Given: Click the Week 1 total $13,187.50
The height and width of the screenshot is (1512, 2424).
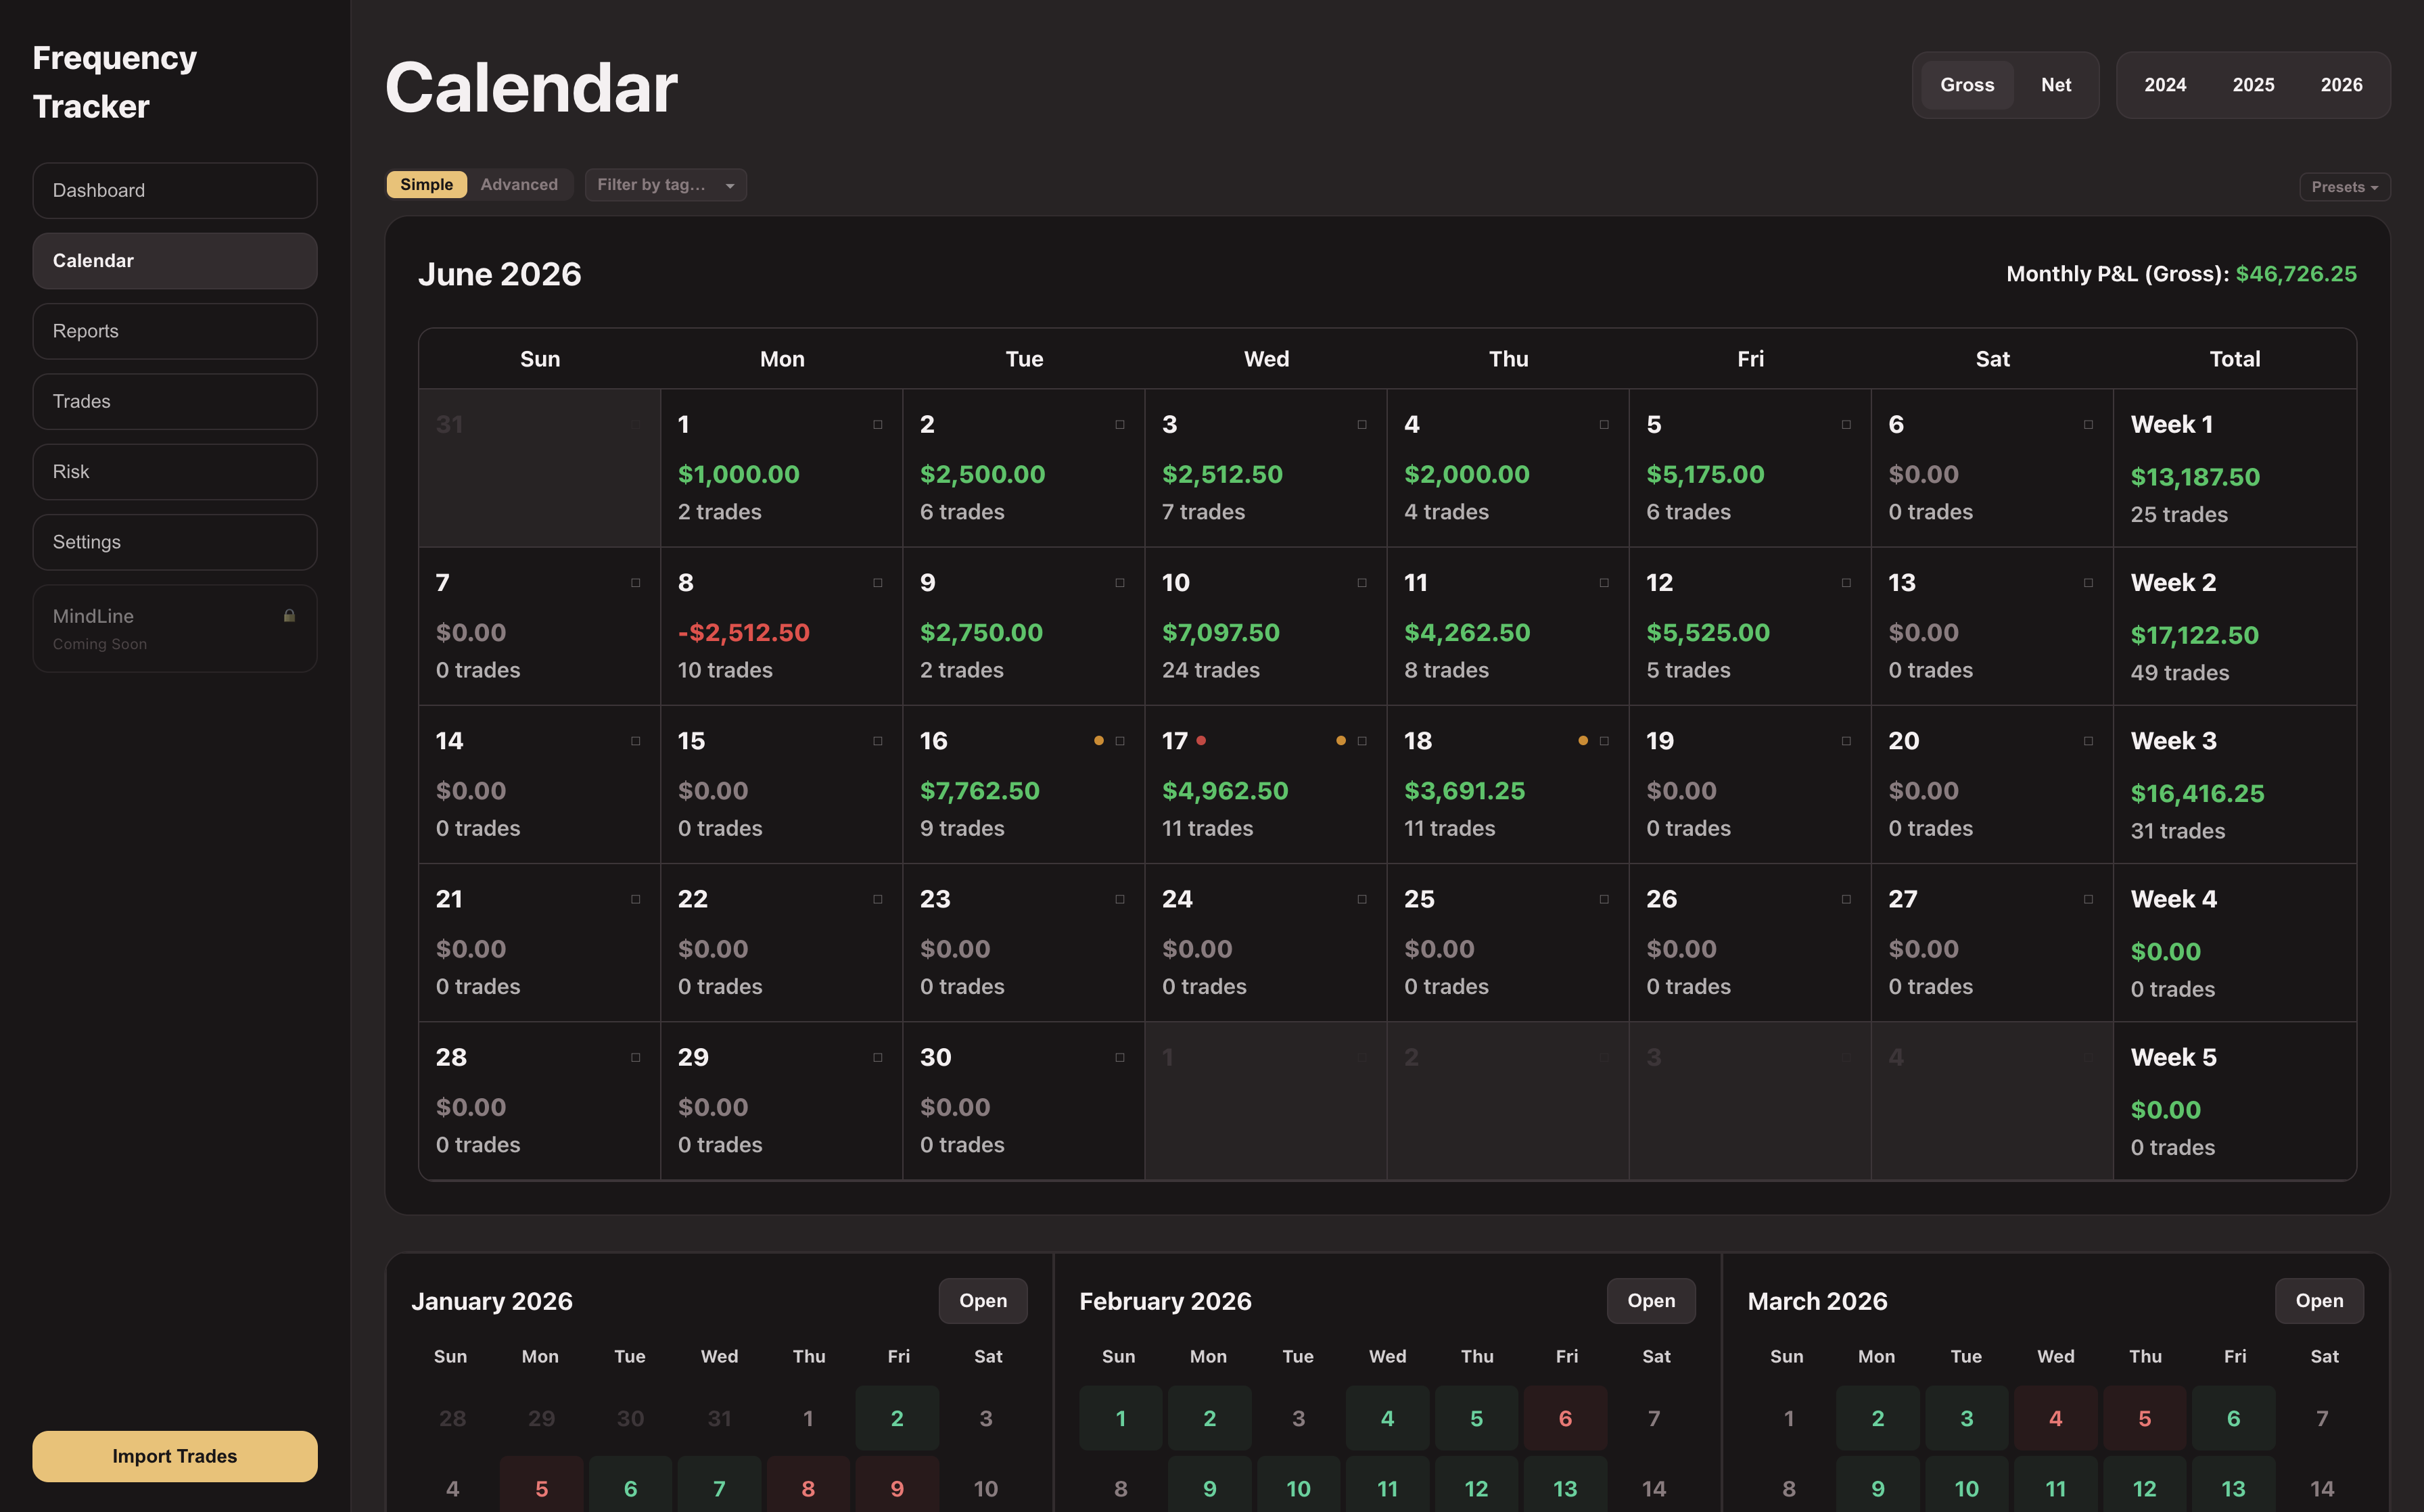Looking at the screenshot, I should 2195,477.
